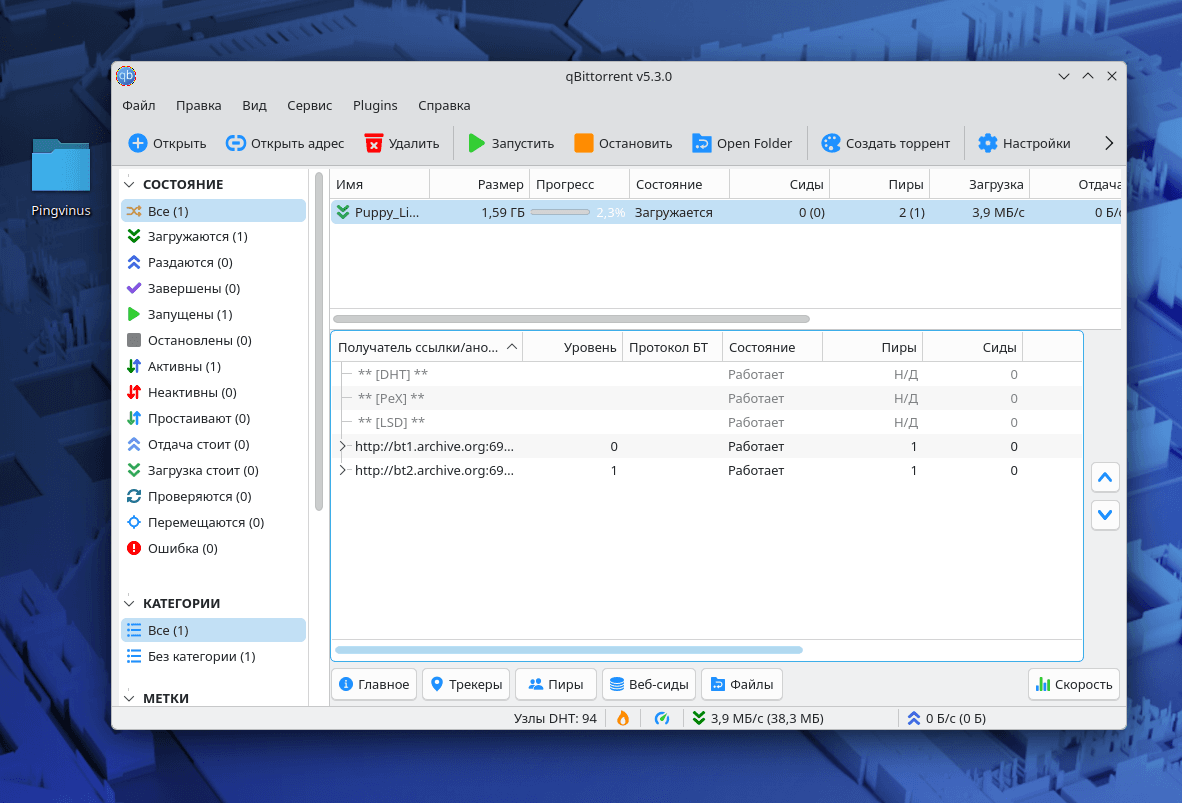Sort trackers by Получатель ссылки column

[427, 348]
